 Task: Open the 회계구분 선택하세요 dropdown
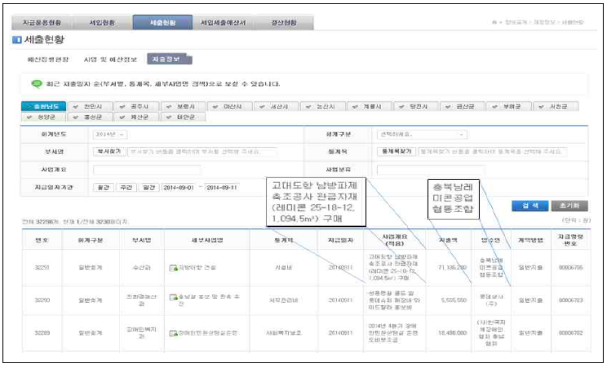[422, 134]
